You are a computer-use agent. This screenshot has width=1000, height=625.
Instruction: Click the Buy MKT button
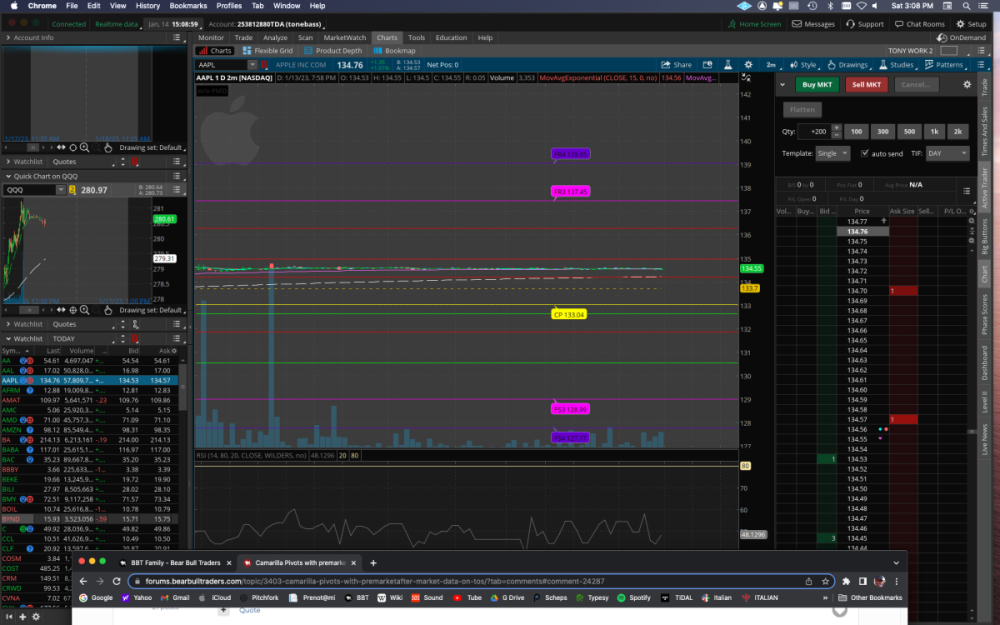coord(816,84)
